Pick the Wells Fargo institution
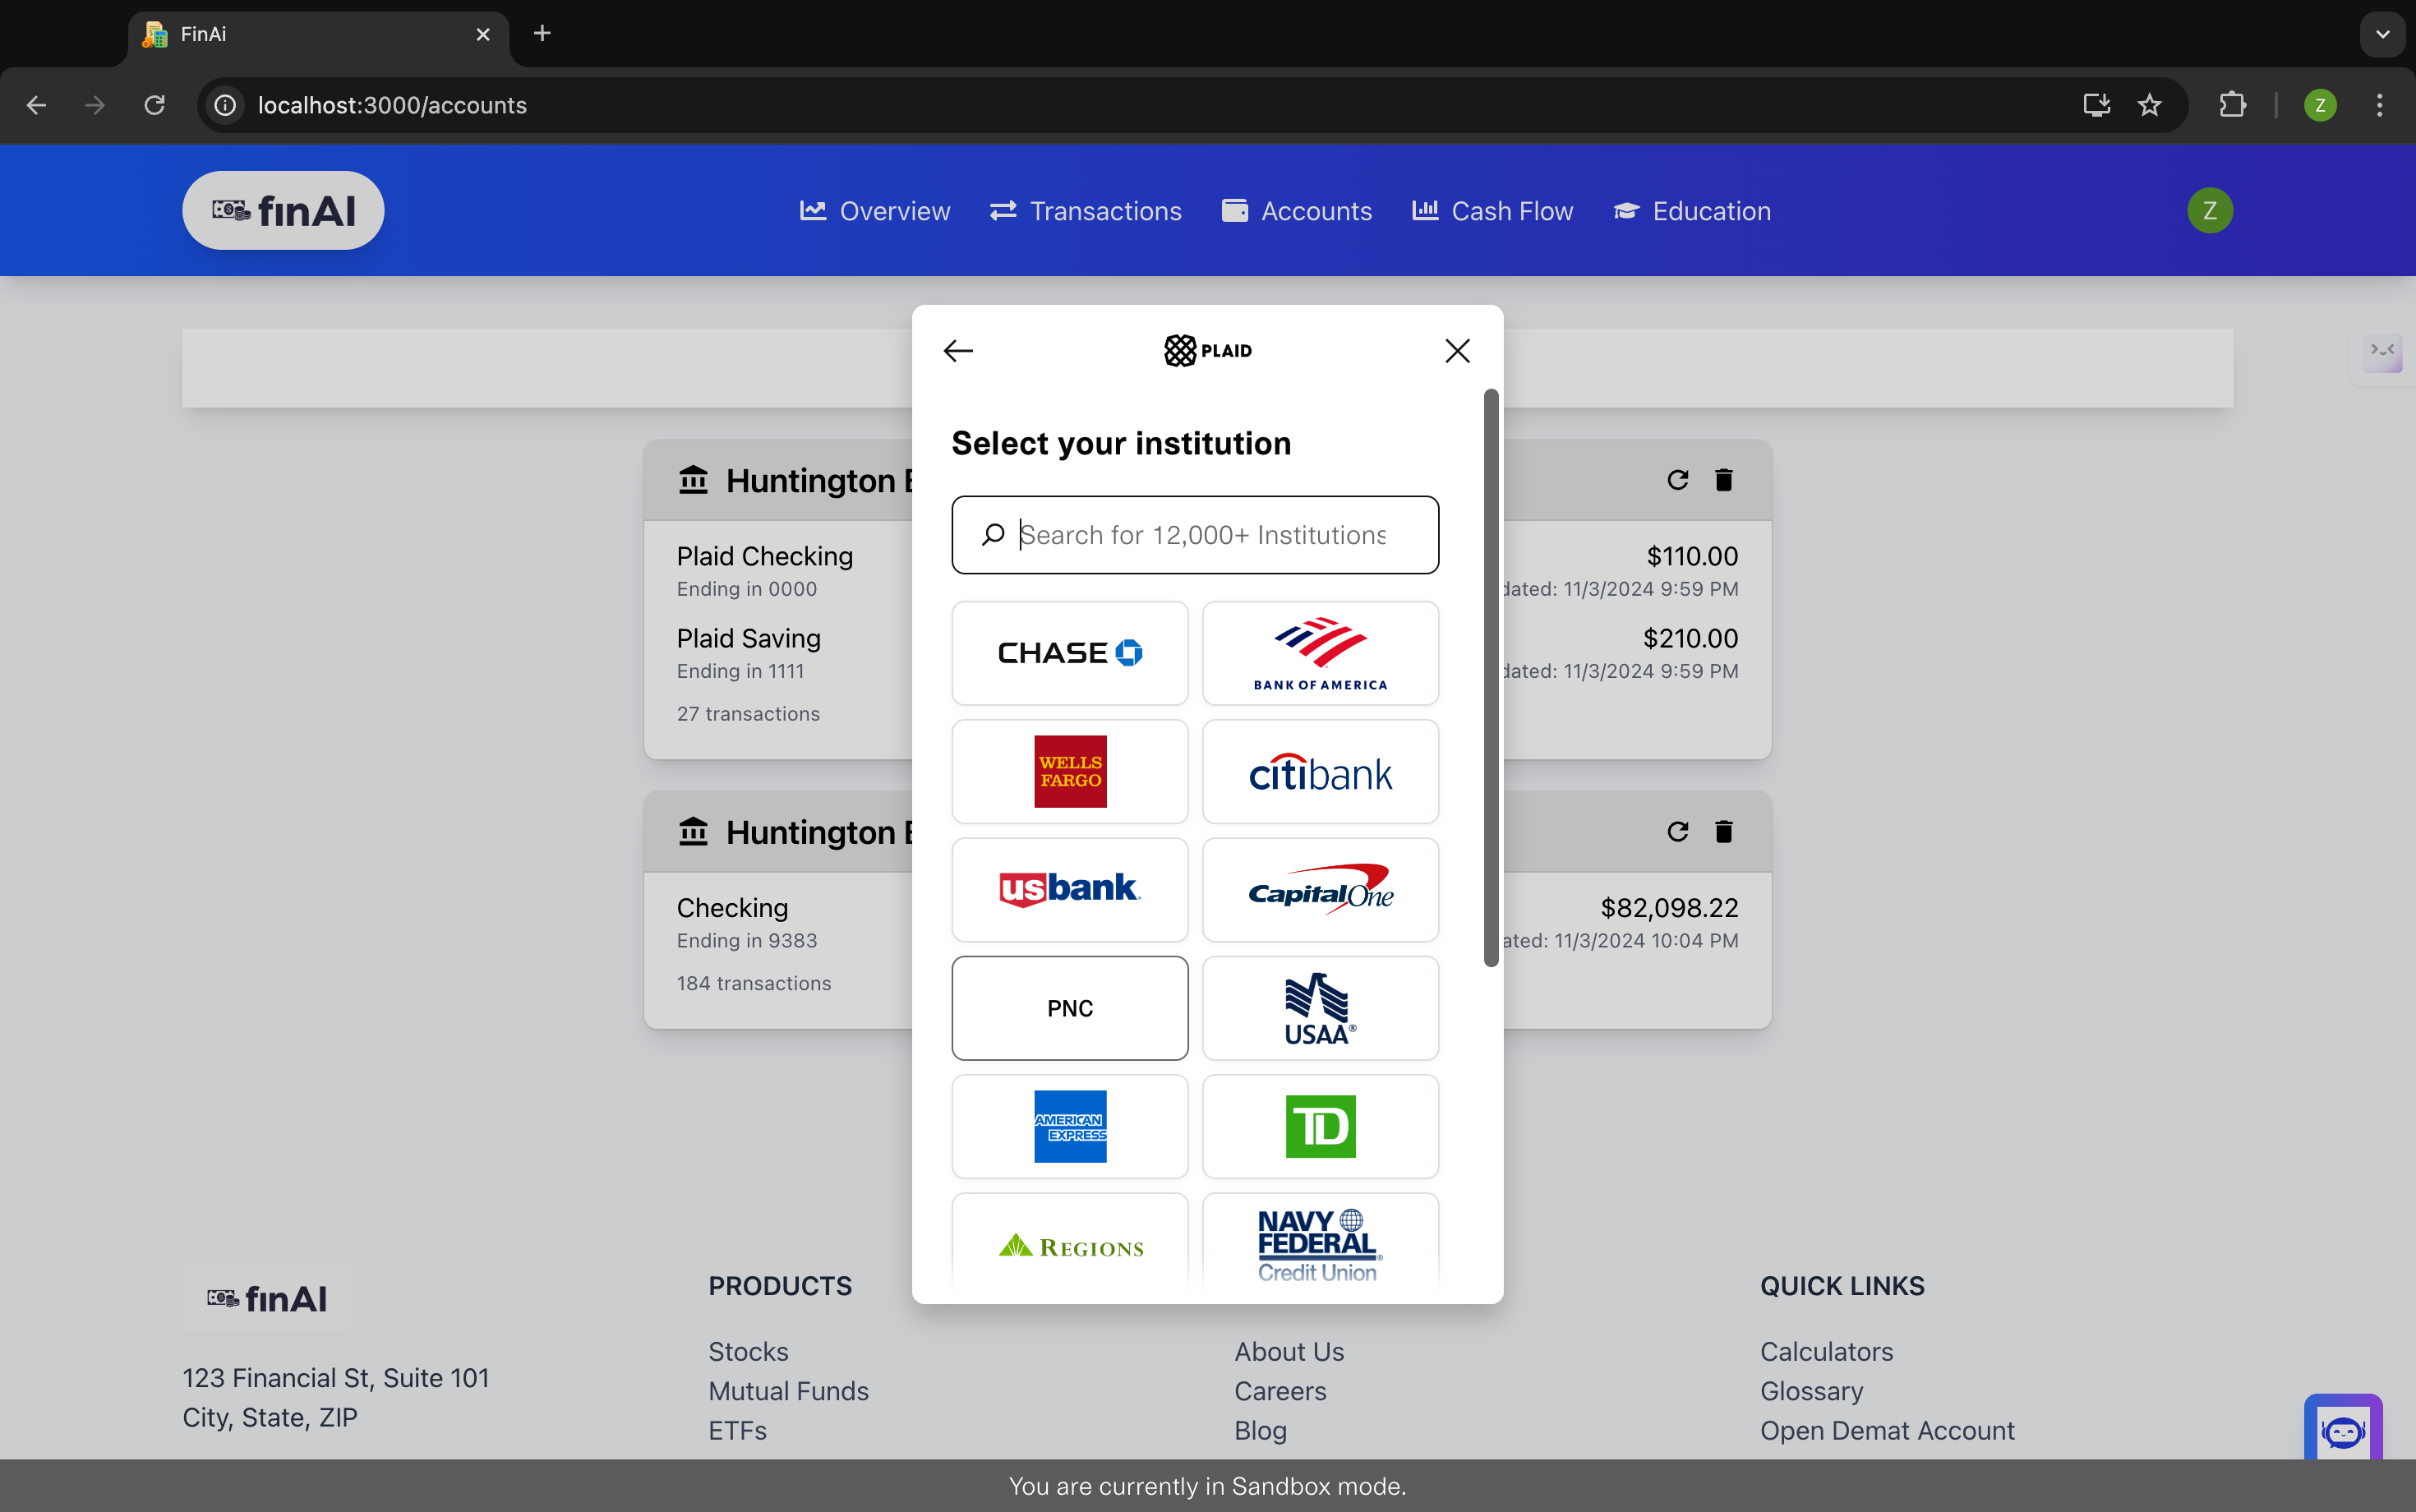 click(1069, 771)
